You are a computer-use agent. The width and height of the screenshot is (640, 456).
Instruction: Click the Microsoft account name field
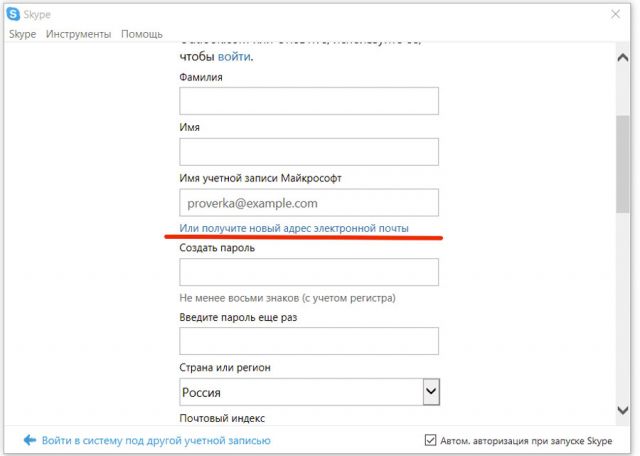click(x=309, y=202)
